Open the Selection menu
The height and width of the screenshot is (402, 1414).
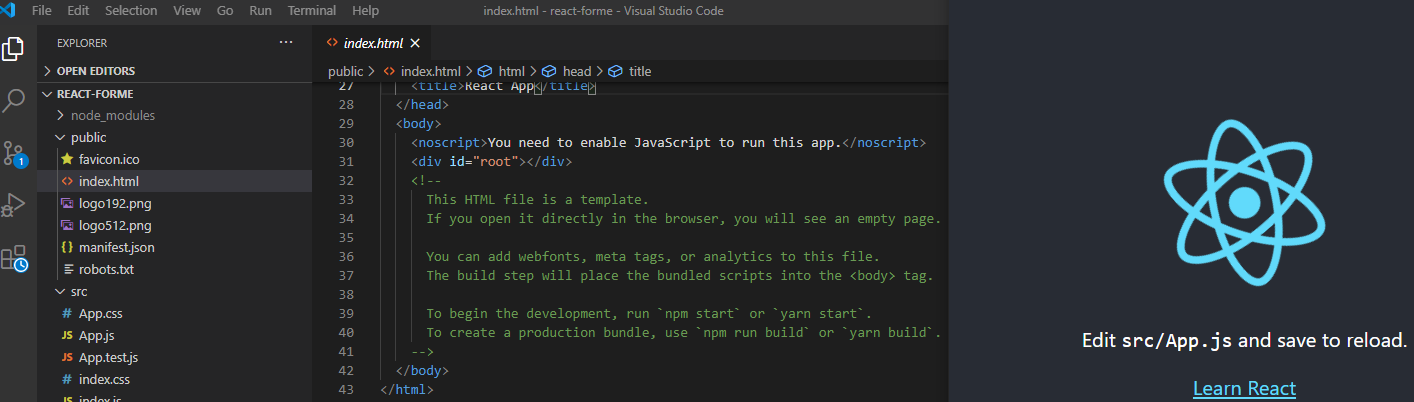(x=131, y=10)
